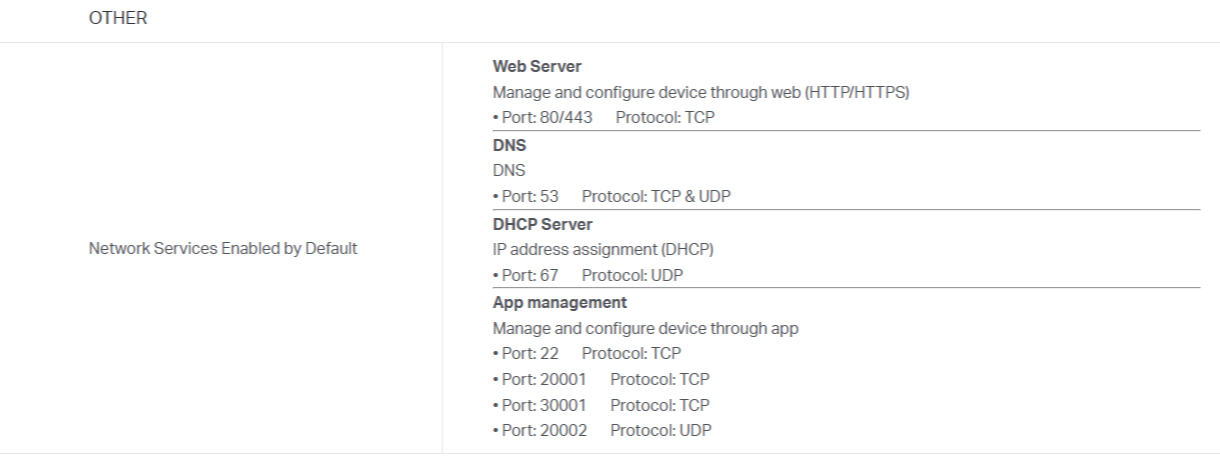The height and width of the screenshot is (461, 1220).
Task: Select the DHCP Server heading
Action: 542,223
